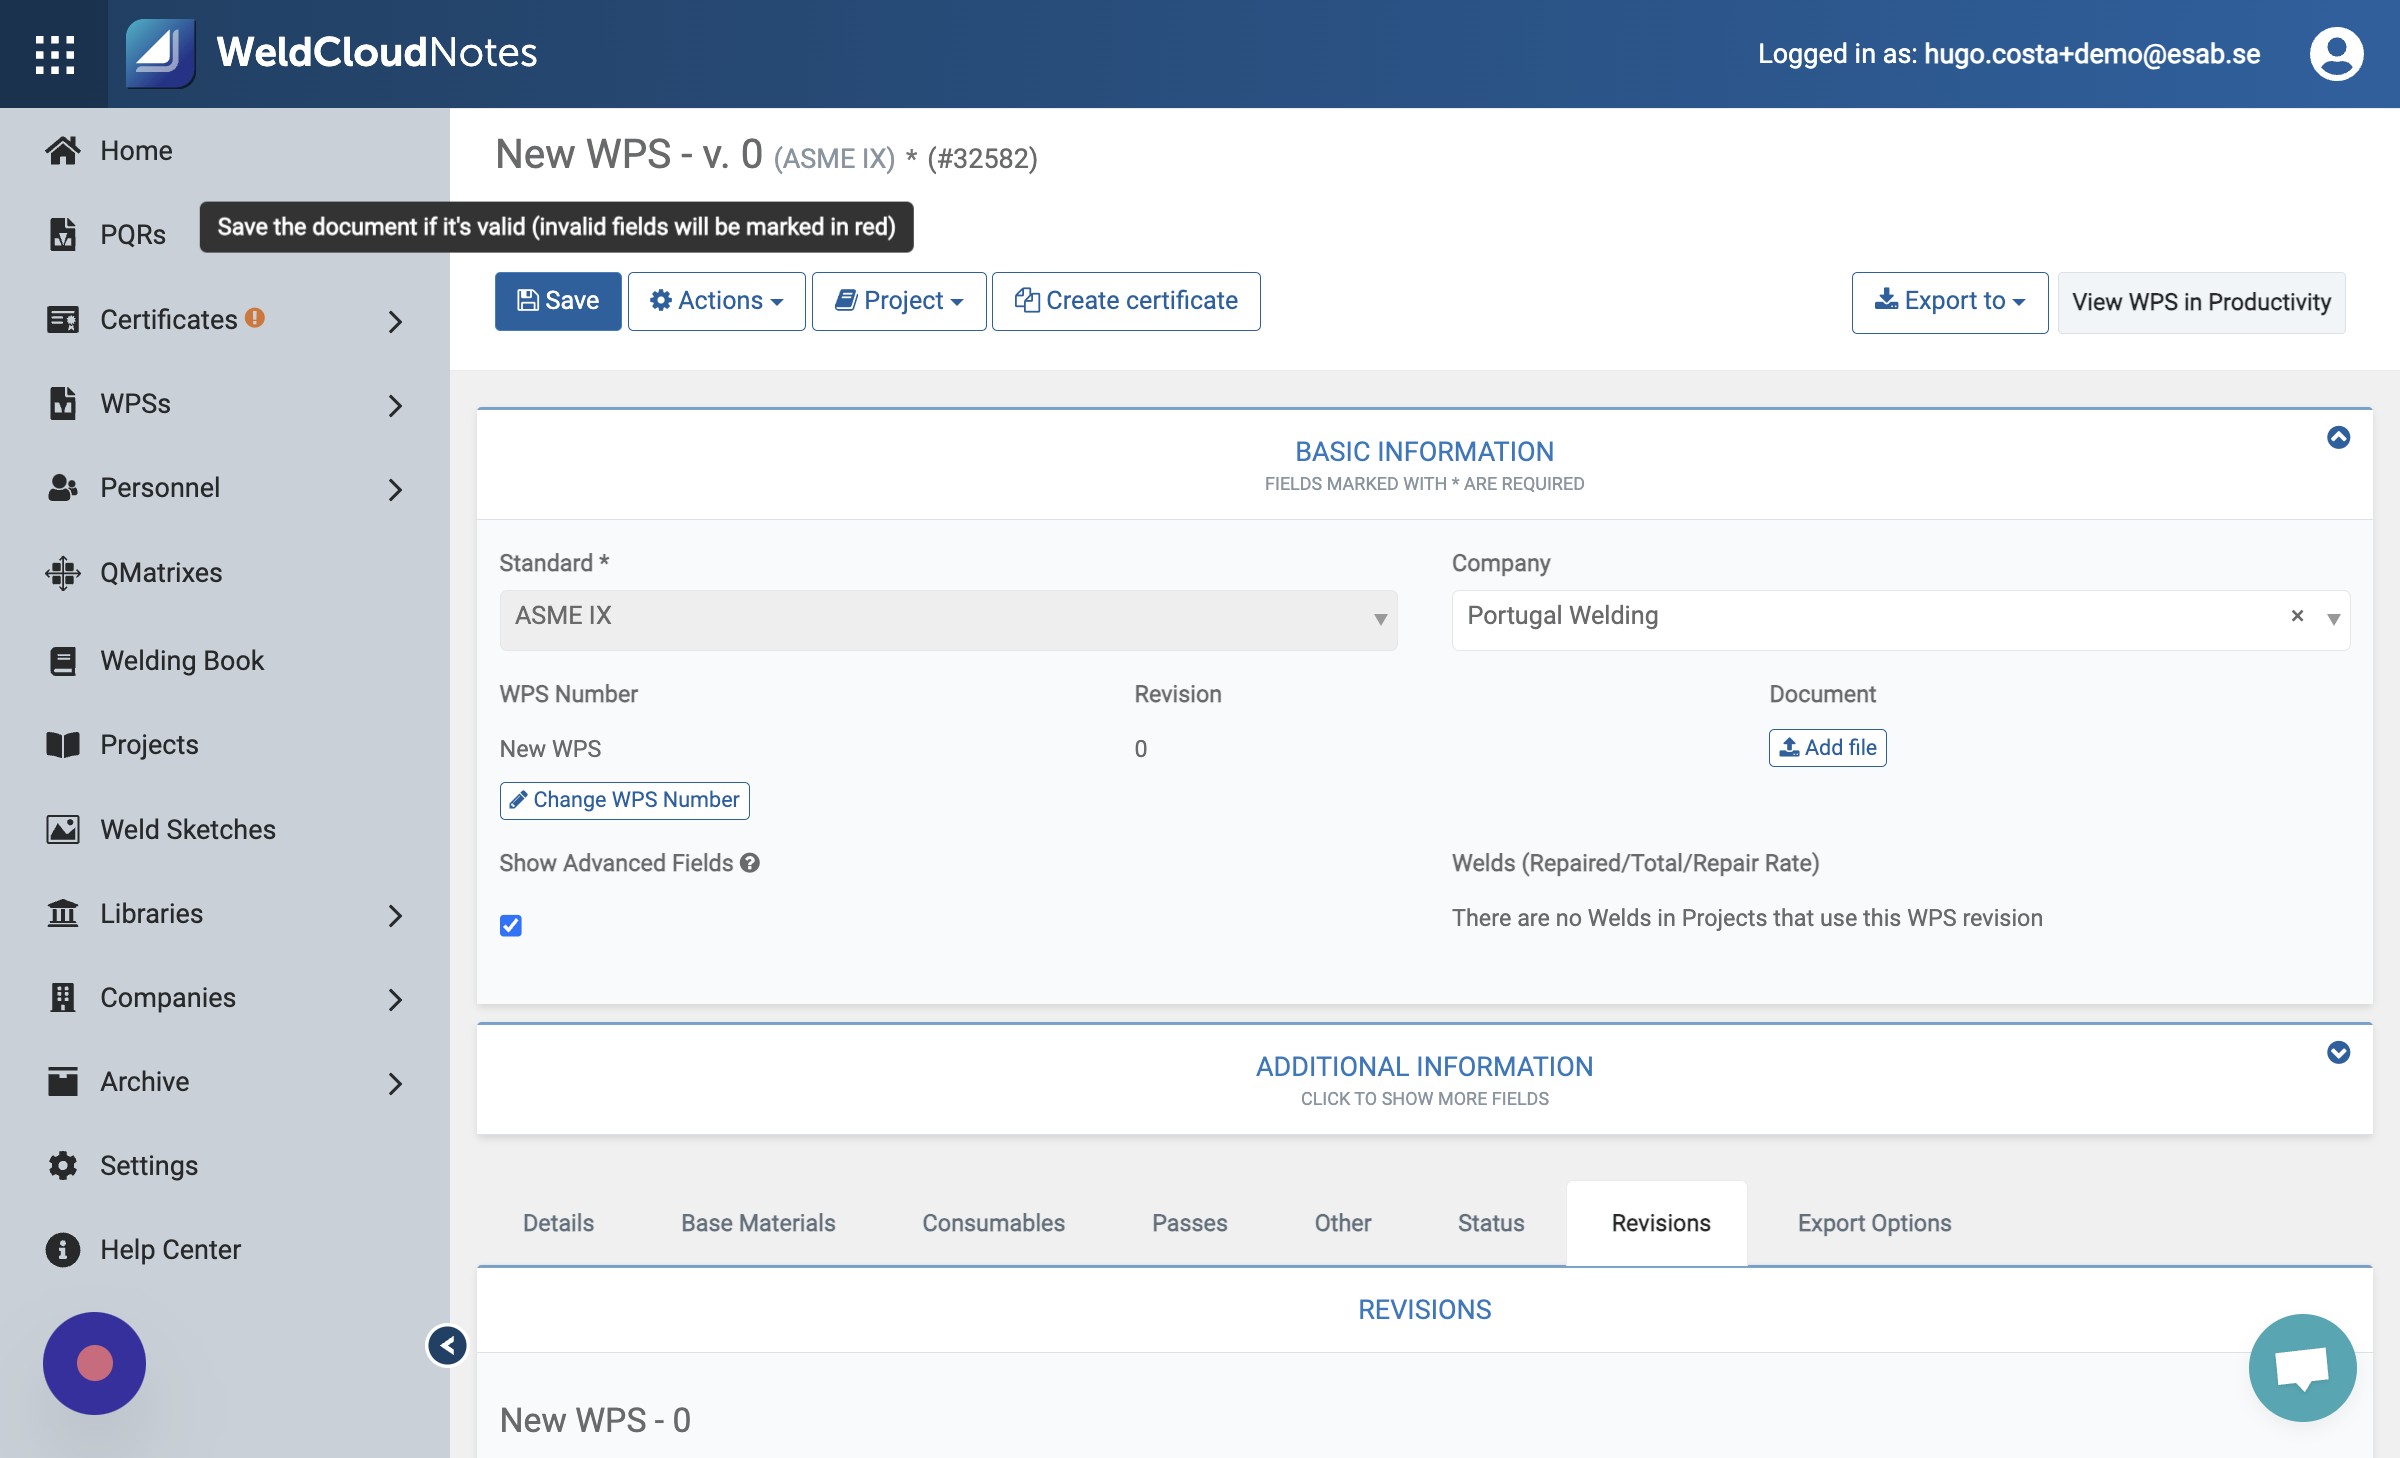Click the Additional Information heading
The image size is (2400, 1458).
tap(1424, 1067)
